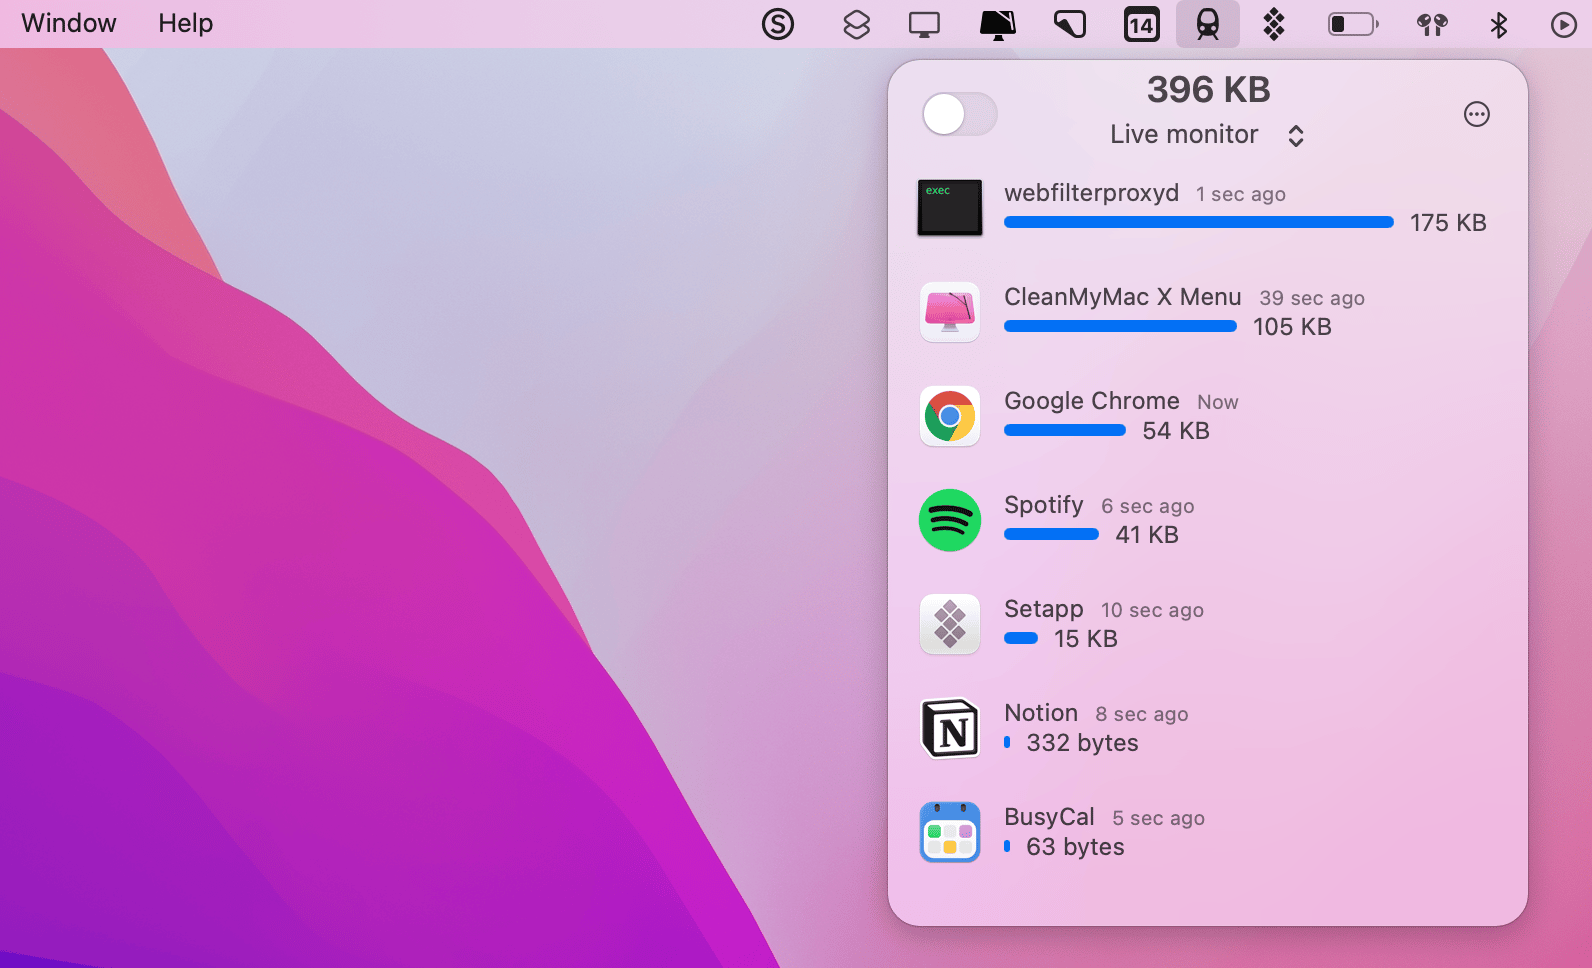
Task: Select the BusyCal entry name
Action: [1049, 818]
